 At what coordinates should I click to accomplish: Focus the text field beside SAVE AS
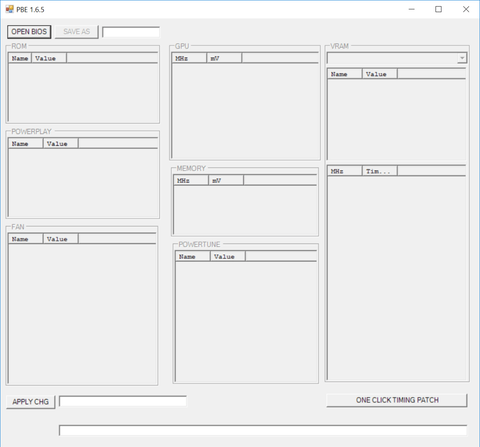131,32
